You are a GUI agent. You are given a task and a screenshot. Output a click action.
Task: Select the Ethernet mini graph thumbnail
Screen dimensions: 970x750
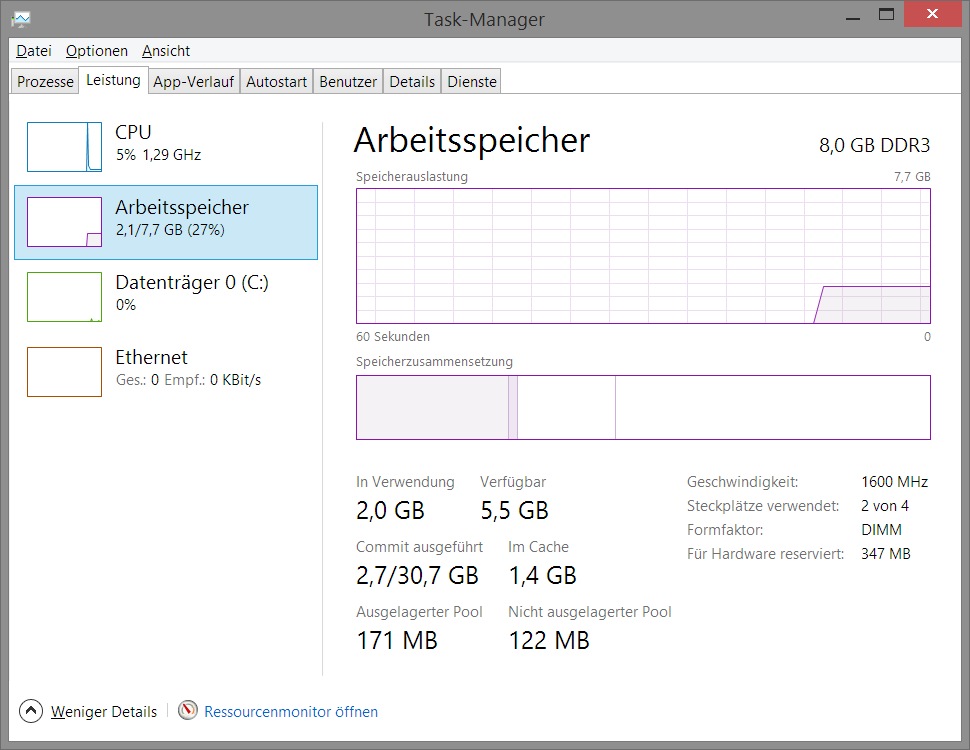pos(64,372)
